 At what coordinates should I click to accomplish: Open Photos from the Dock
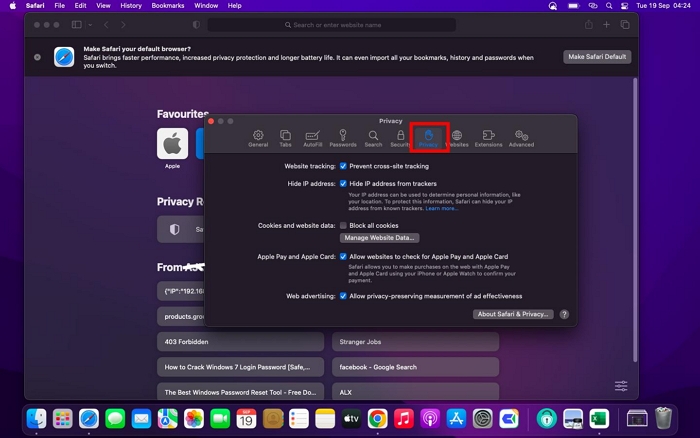pyautogui.click(x=194, y=419)
